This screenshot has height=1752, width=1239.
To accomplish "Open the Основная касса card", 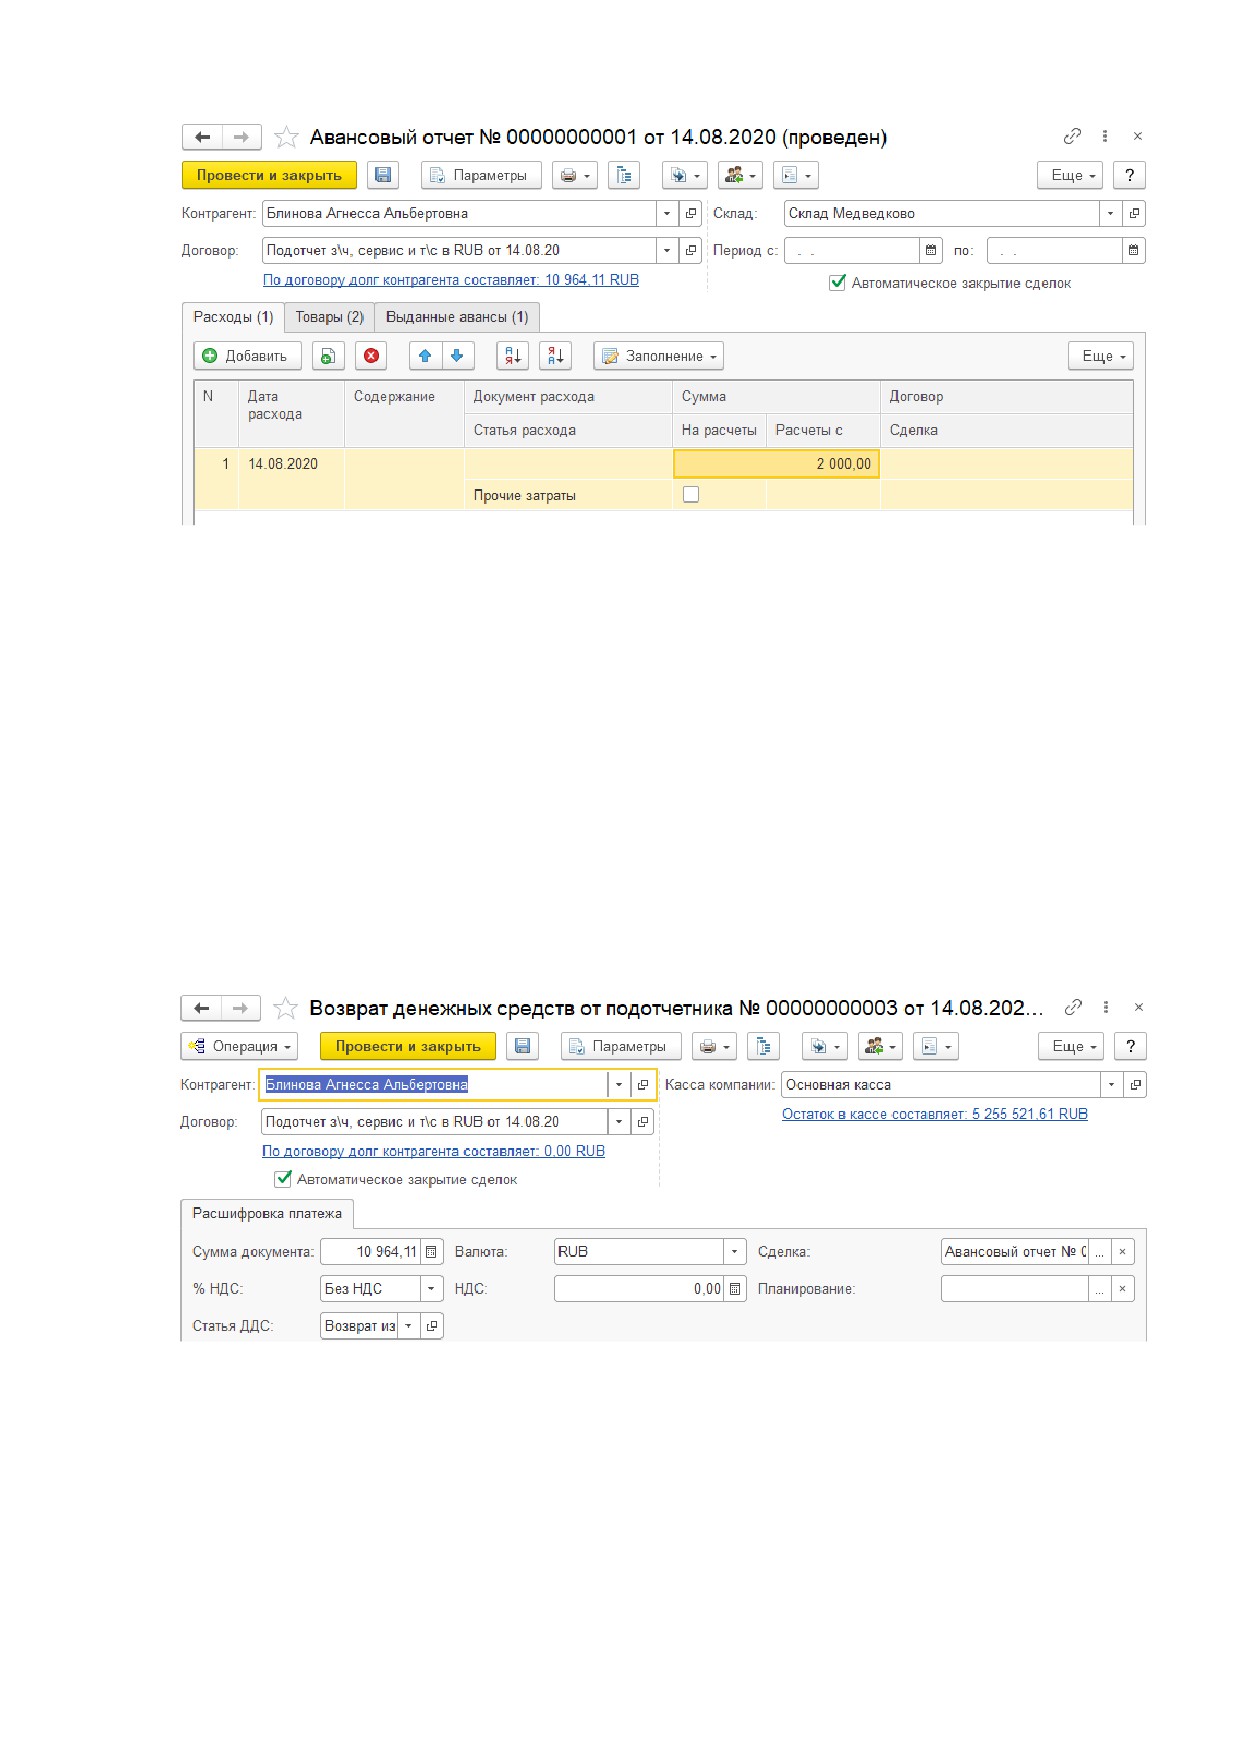I will click(1135, 1085).
